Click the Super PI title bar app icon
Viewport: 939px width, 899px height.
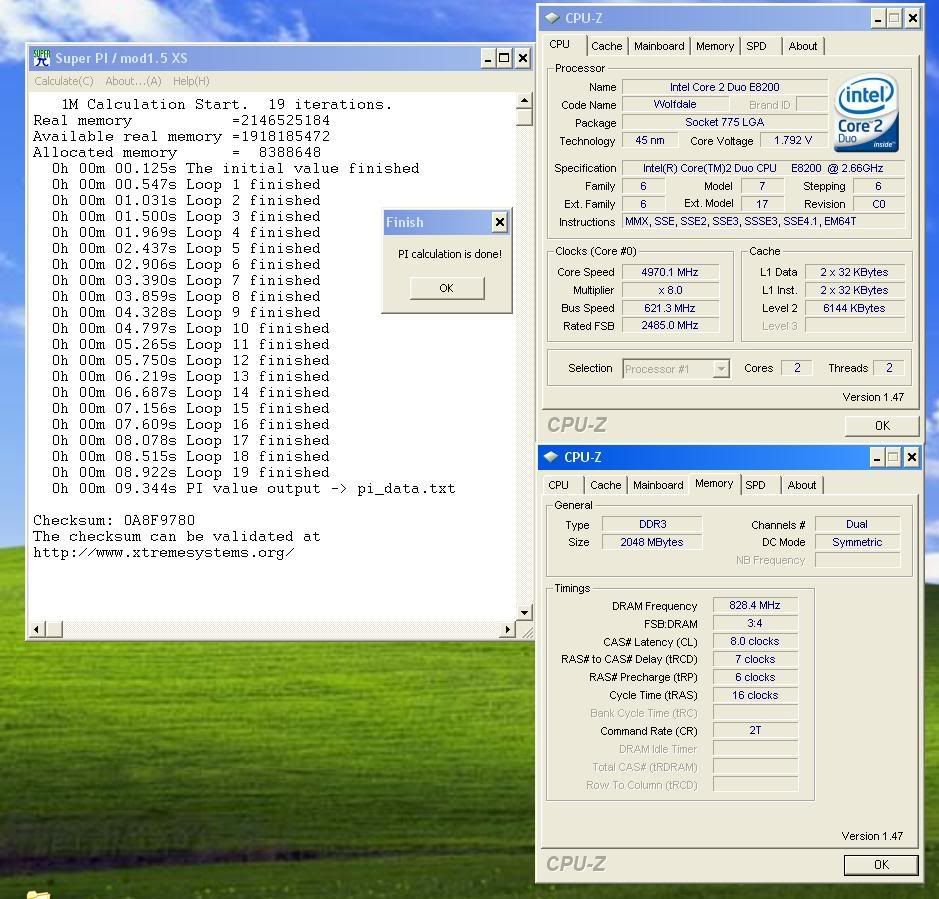(42, 58)
